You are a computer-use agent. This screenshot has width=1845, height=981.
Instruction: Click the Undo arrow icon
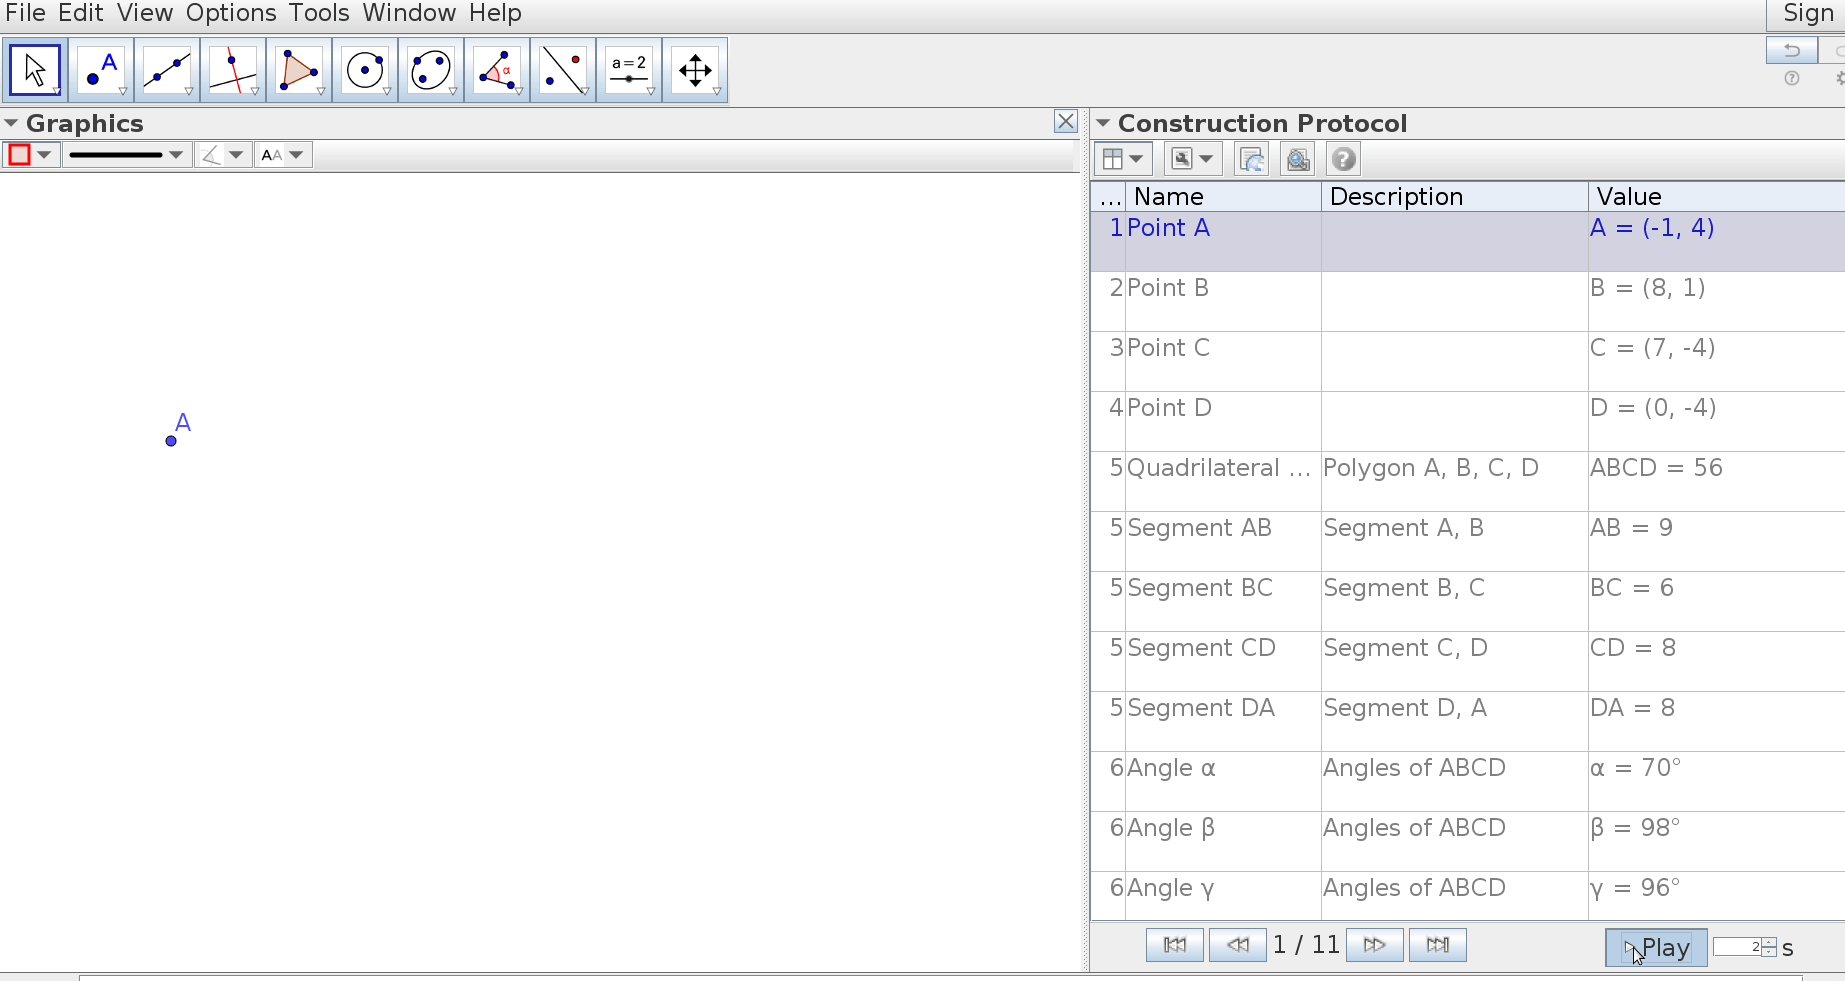1792,50
